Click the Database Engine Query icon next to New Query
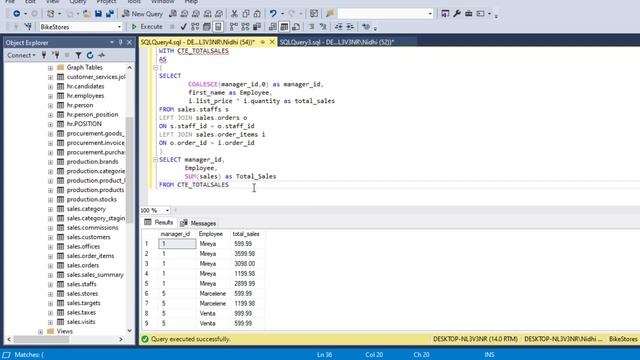 tap(173, 13)
